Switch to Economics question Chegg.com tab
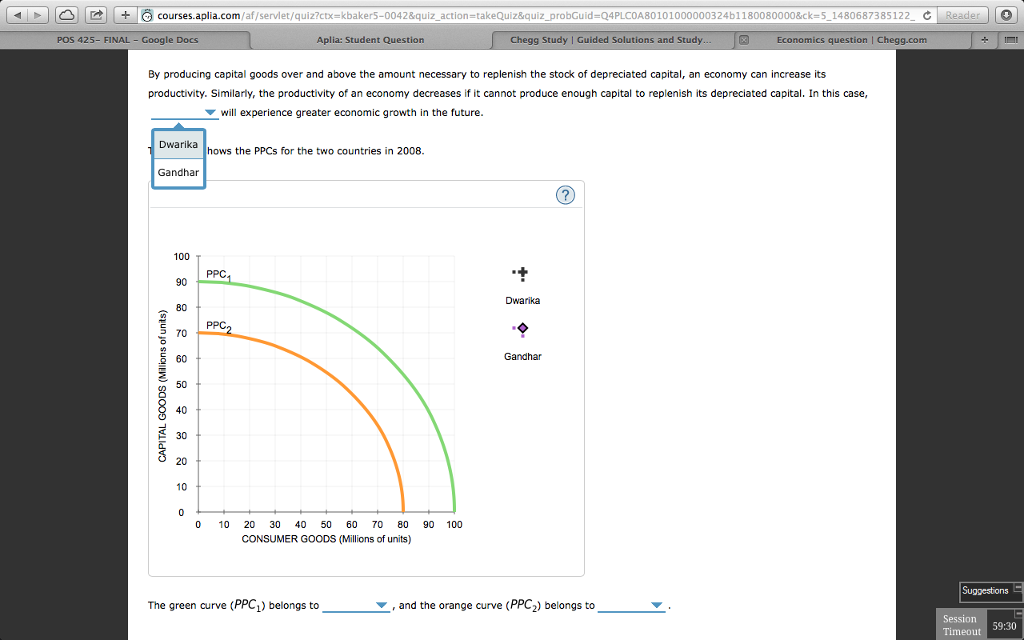The image size is (1024, 640). tap(852, 40)
